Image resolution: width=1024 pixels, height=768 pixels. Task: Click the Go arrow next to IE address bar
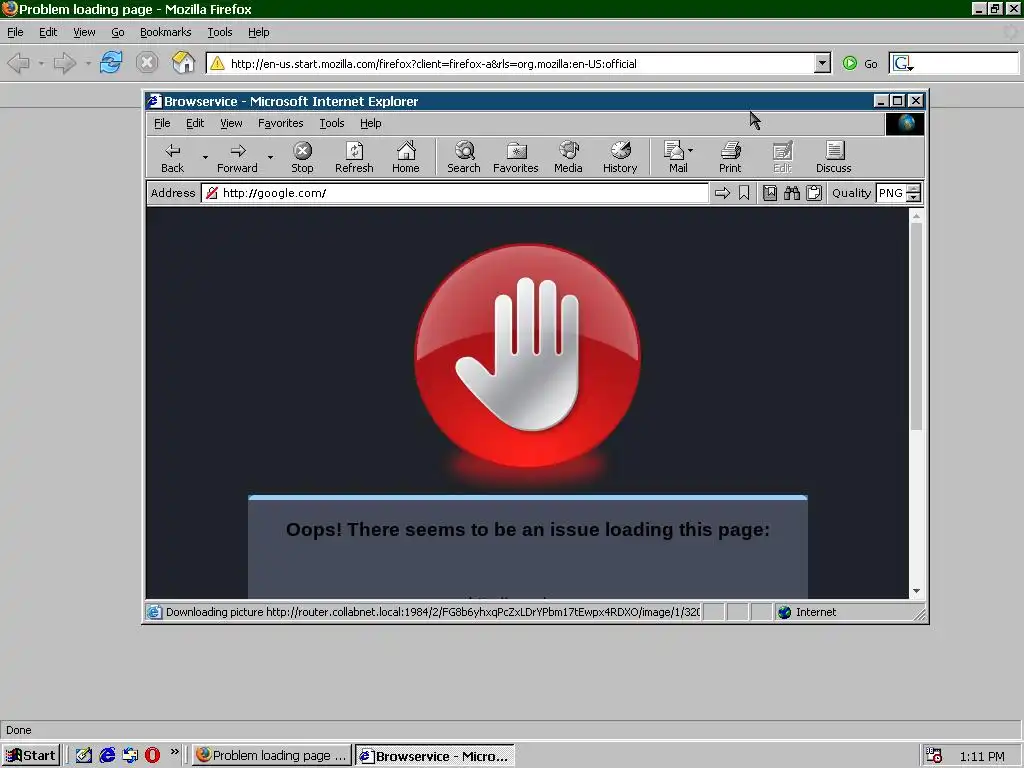coord(722,193)
